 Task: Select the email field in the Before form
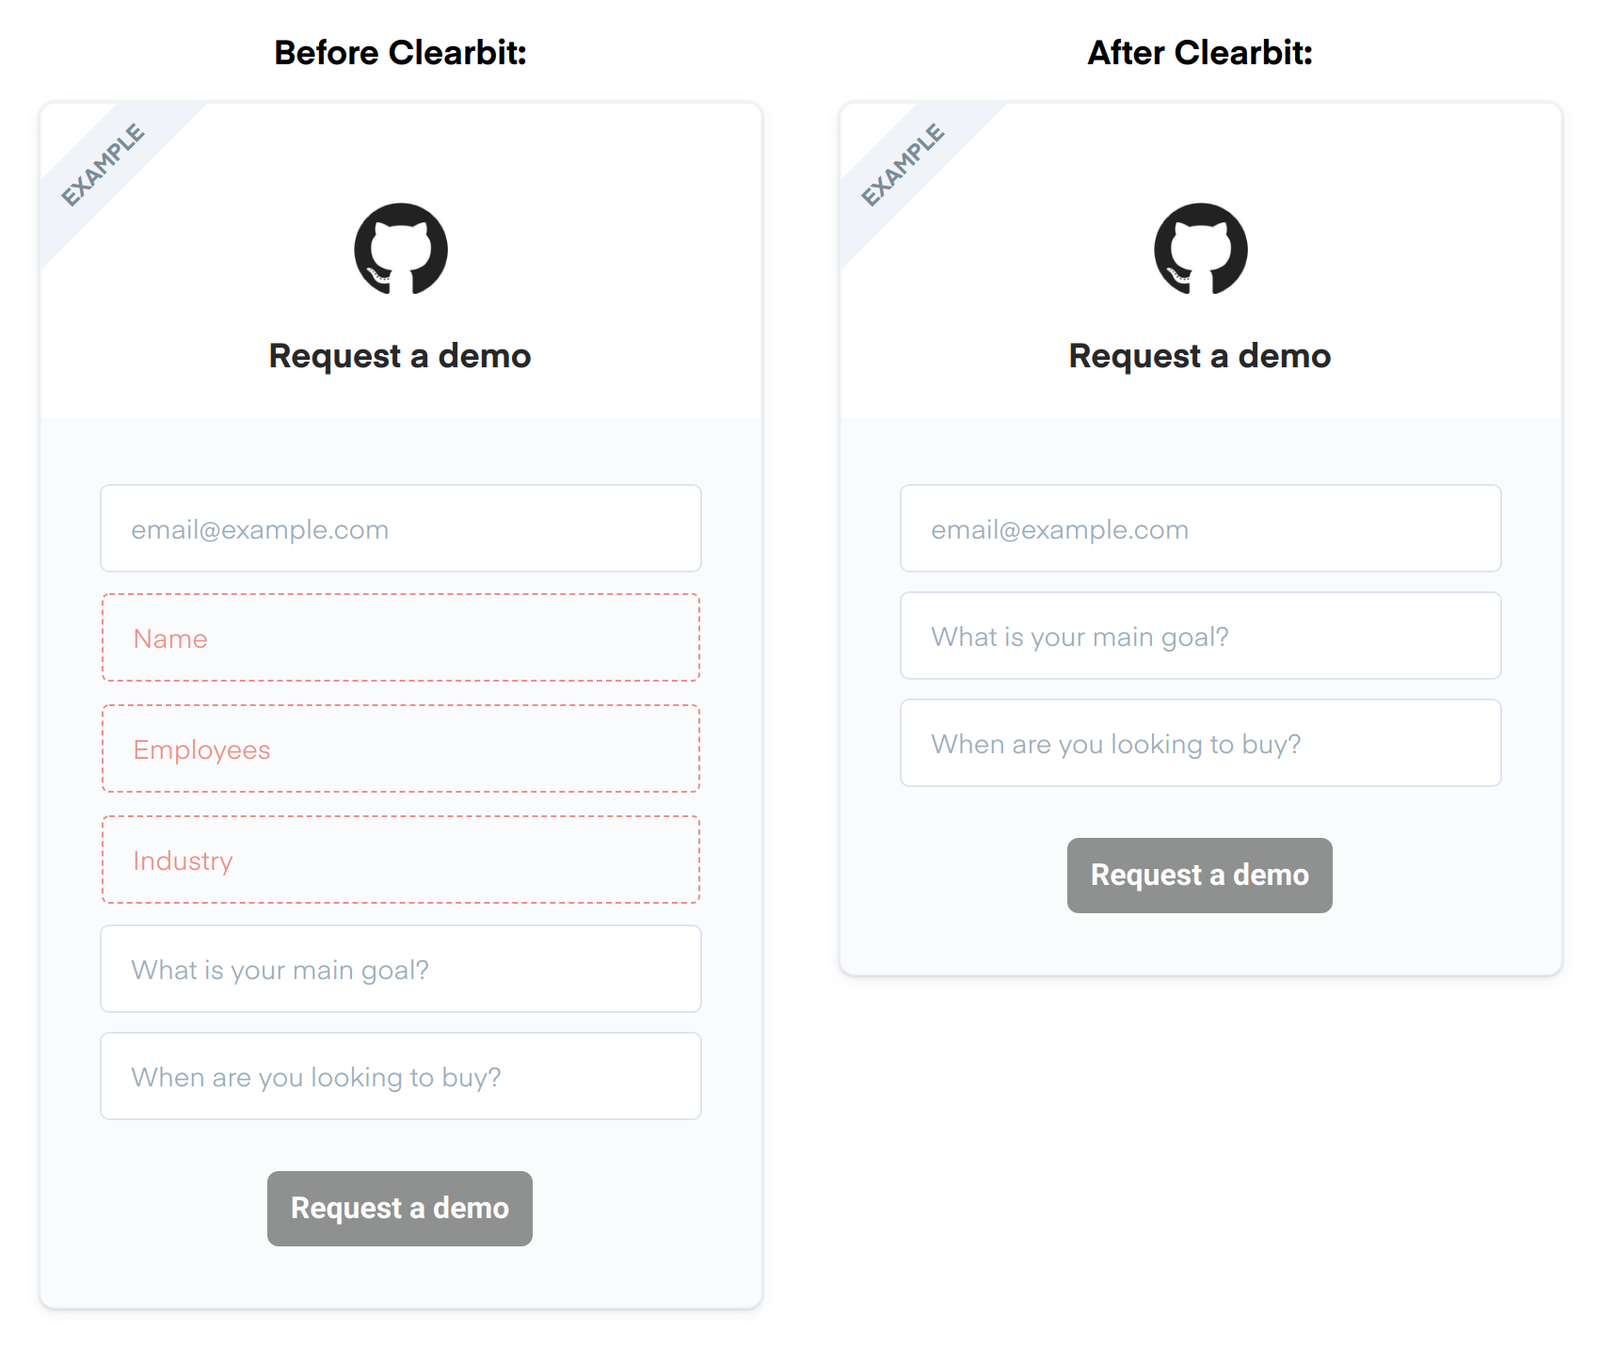click(399, 529)
